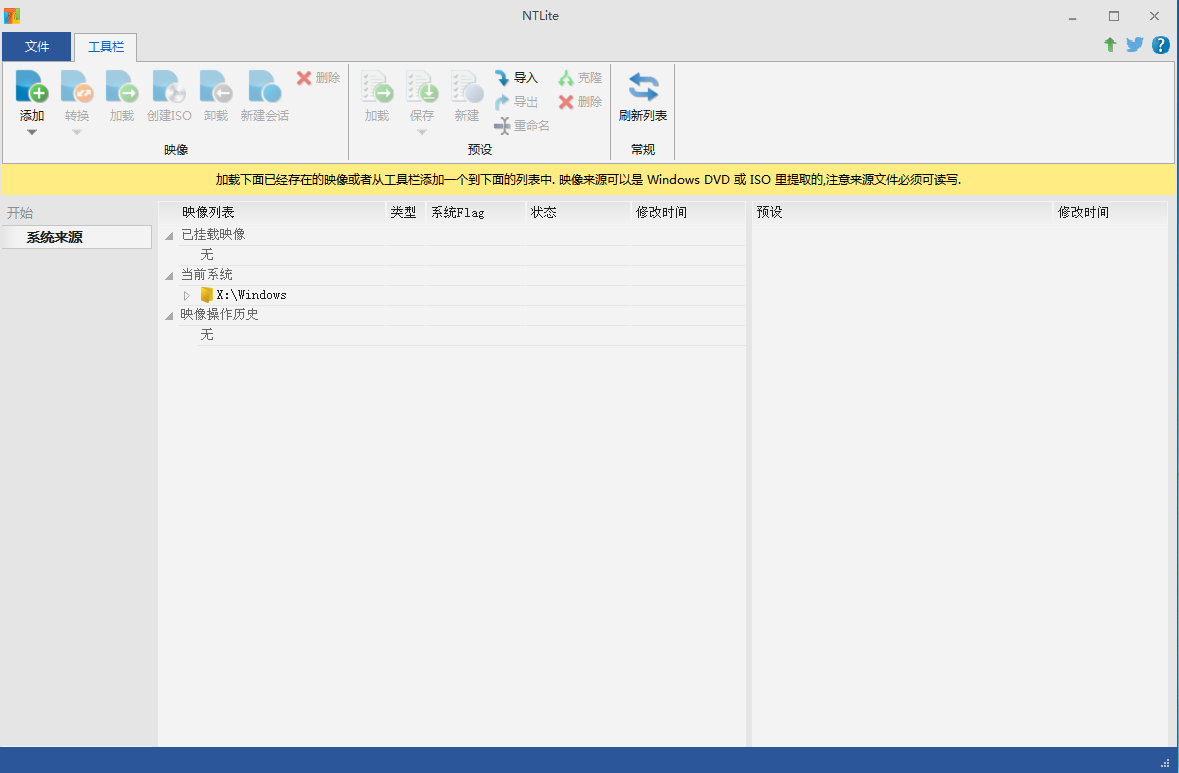
Task: Click the 转换 (Convert) icon
Action: point(77,87)
